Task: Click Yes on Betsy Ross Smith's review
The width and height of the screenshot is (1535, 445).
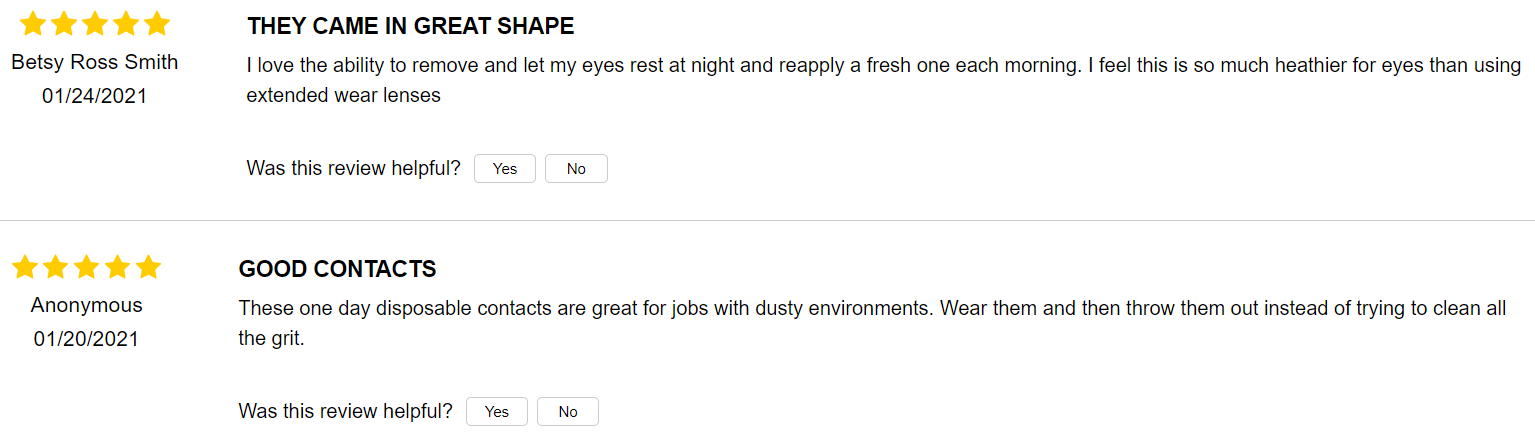Action: [504, 169]
